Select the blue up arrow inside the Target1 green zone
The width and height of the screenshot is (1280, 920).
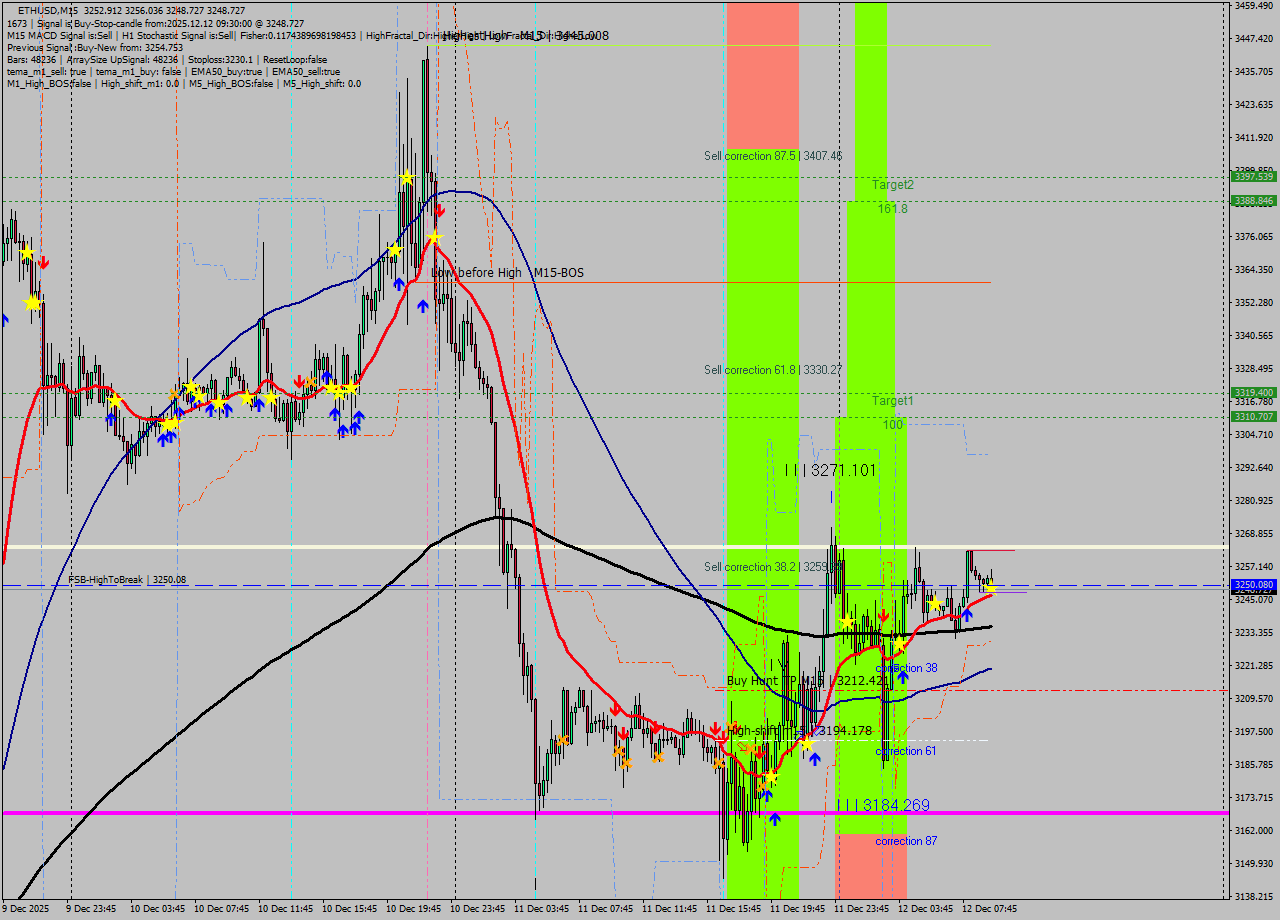tap(902, 676)
